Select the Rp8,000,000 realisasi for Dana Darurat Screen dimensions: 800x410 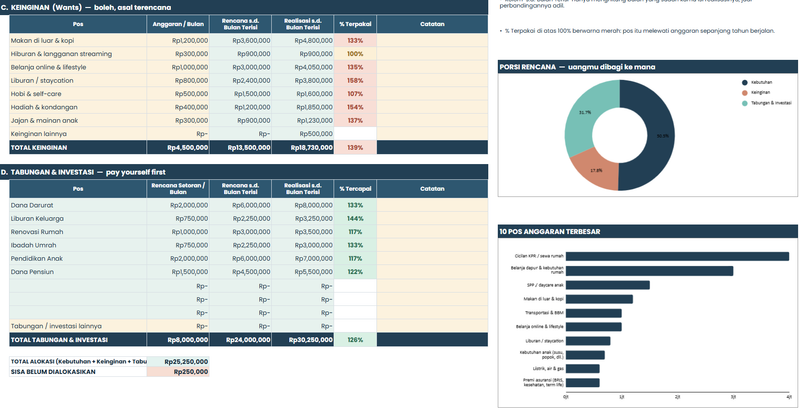point(303,205)
